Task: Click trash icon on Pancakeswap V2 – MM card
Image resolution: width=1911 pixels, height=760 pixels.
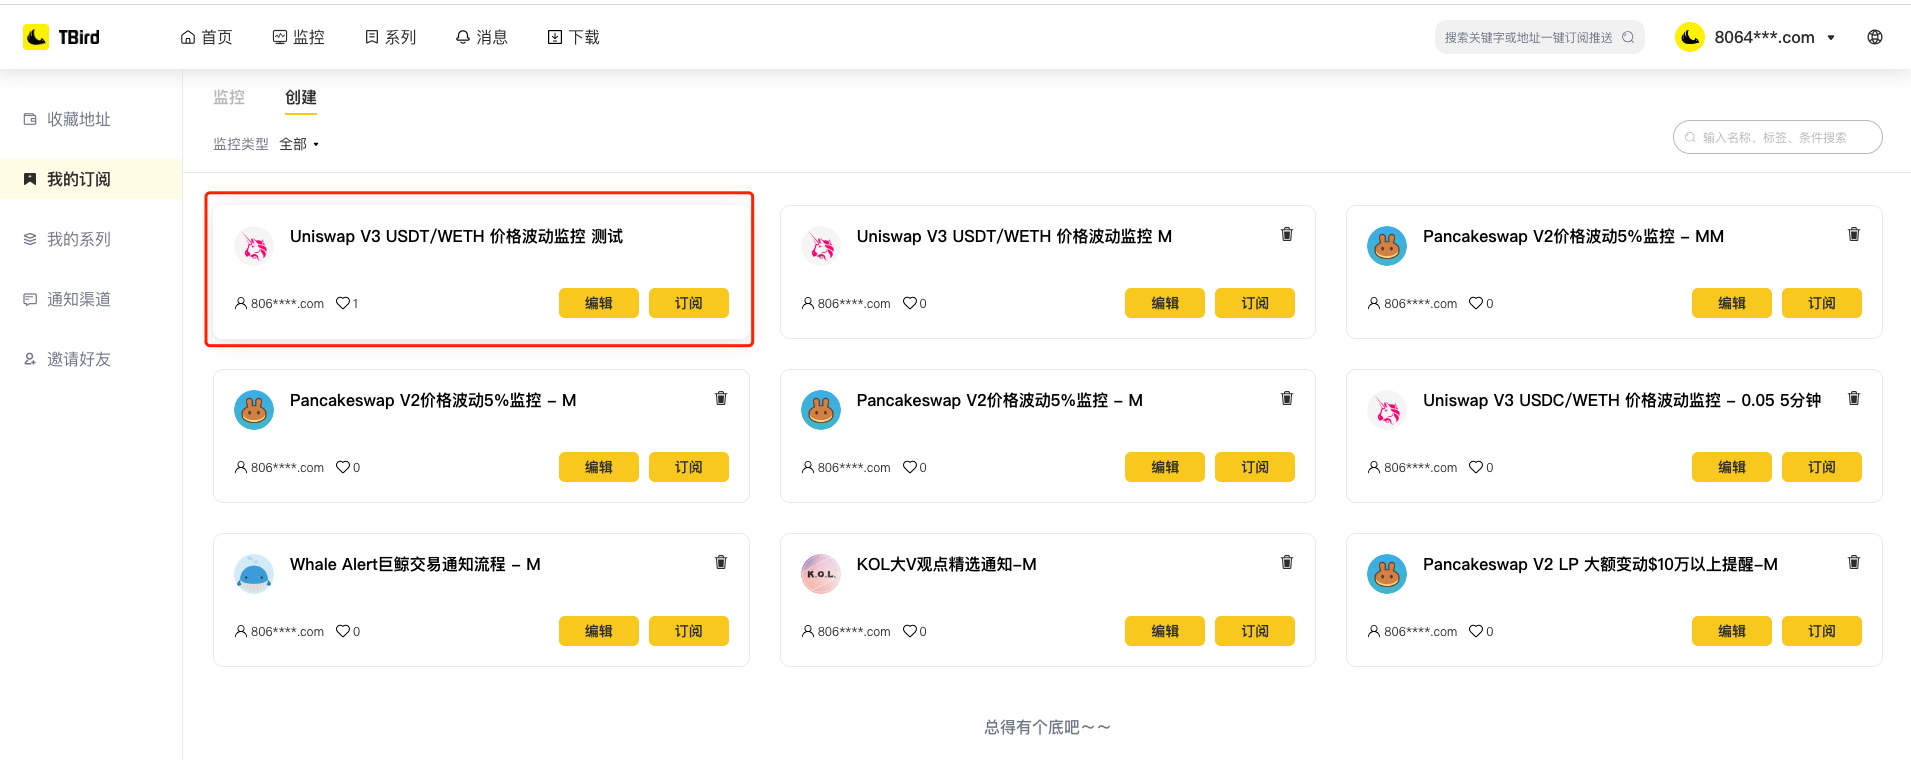Action: [1853, 234]
